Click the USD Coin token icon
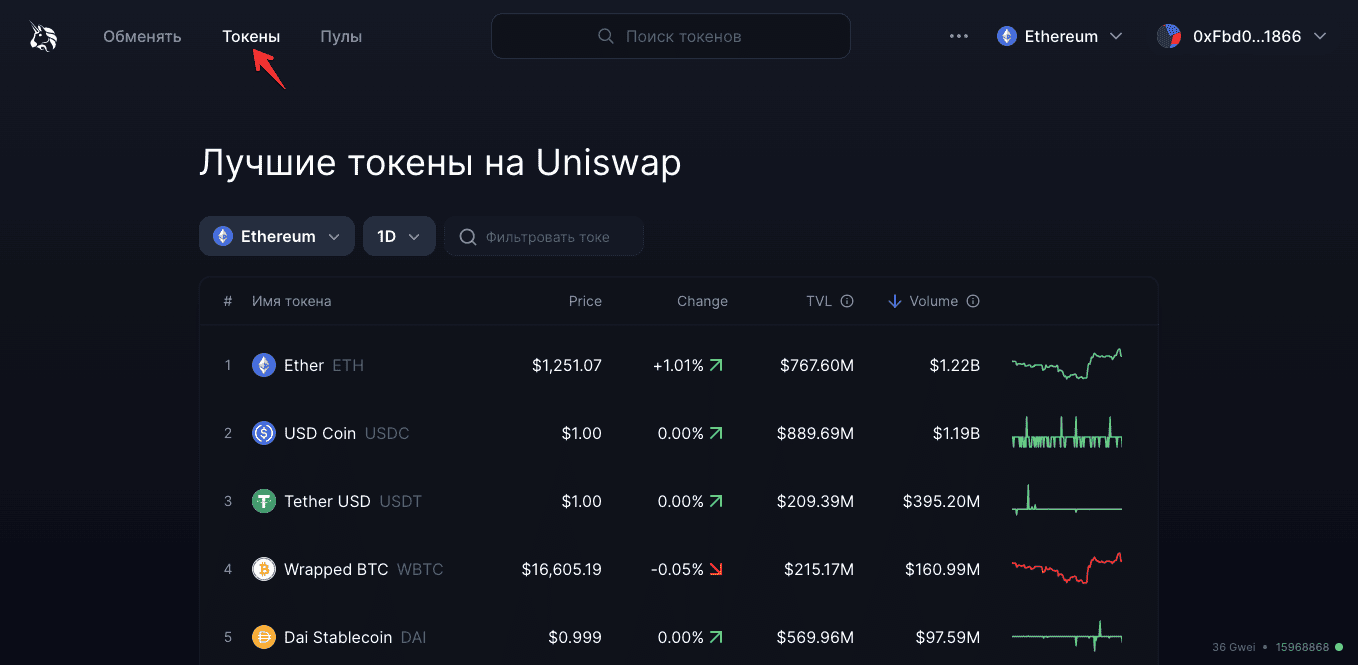This screenshot has width=1358, height=665. pos(264,433)
